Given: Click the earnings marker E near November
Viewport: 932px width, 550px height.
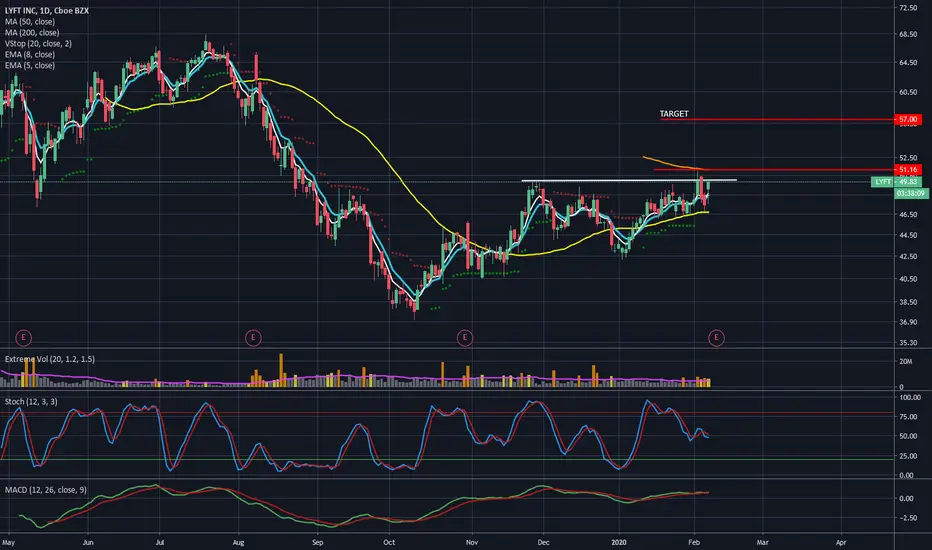Looking at the screenshot, I should (x=465, y=338).
